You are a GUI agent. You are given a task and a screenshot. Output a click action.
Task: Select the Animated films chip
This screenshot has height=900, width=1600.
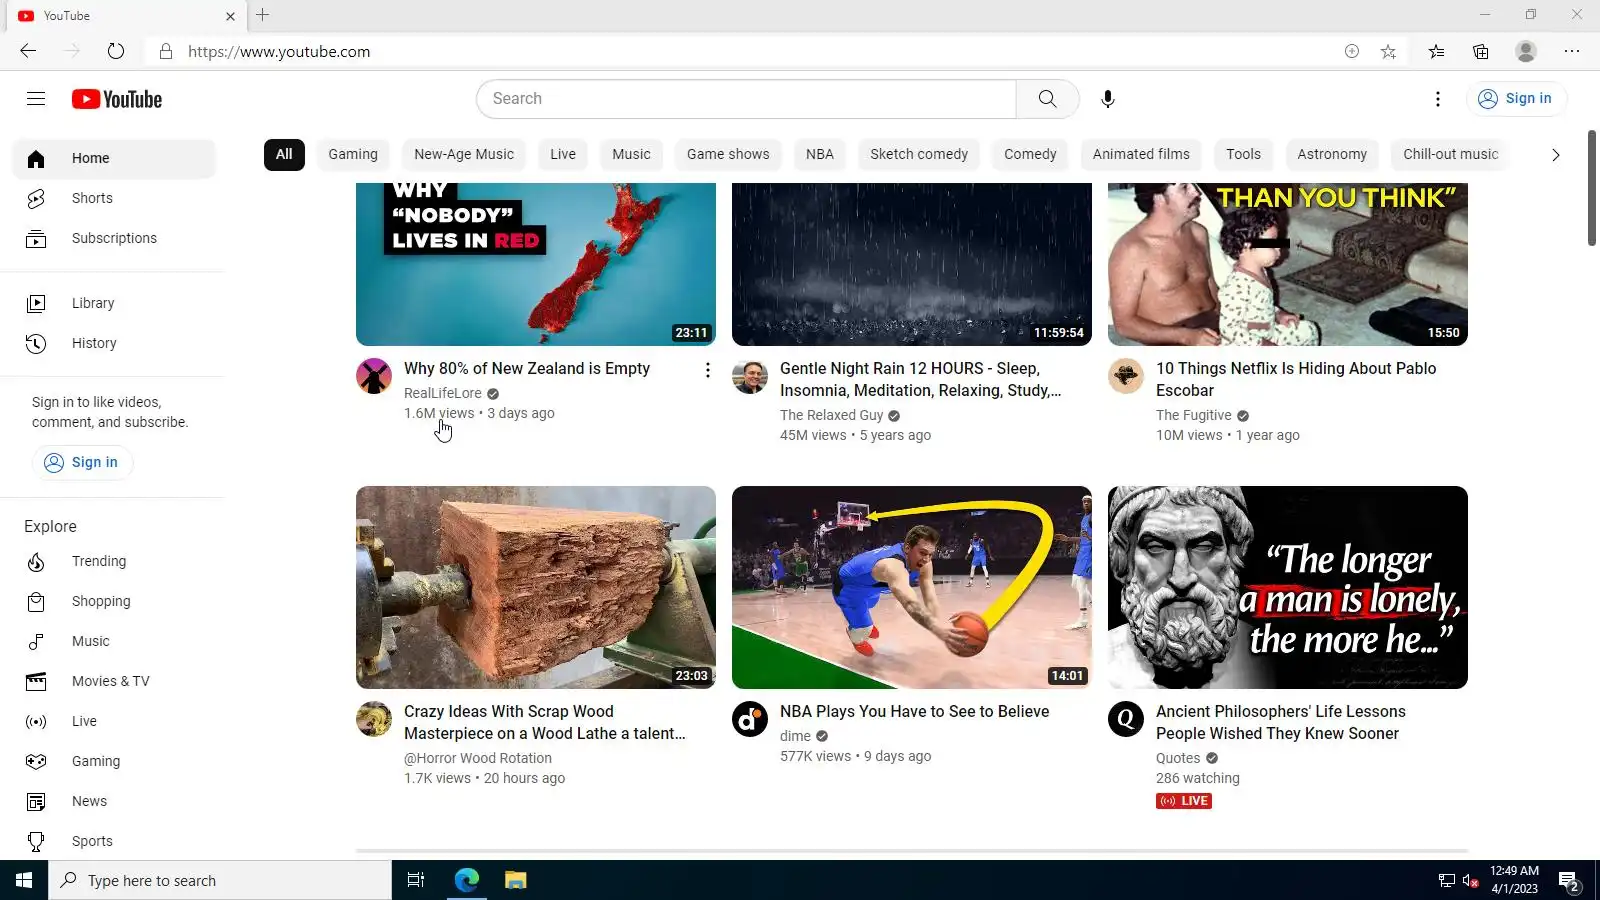tap(1141, 154)
